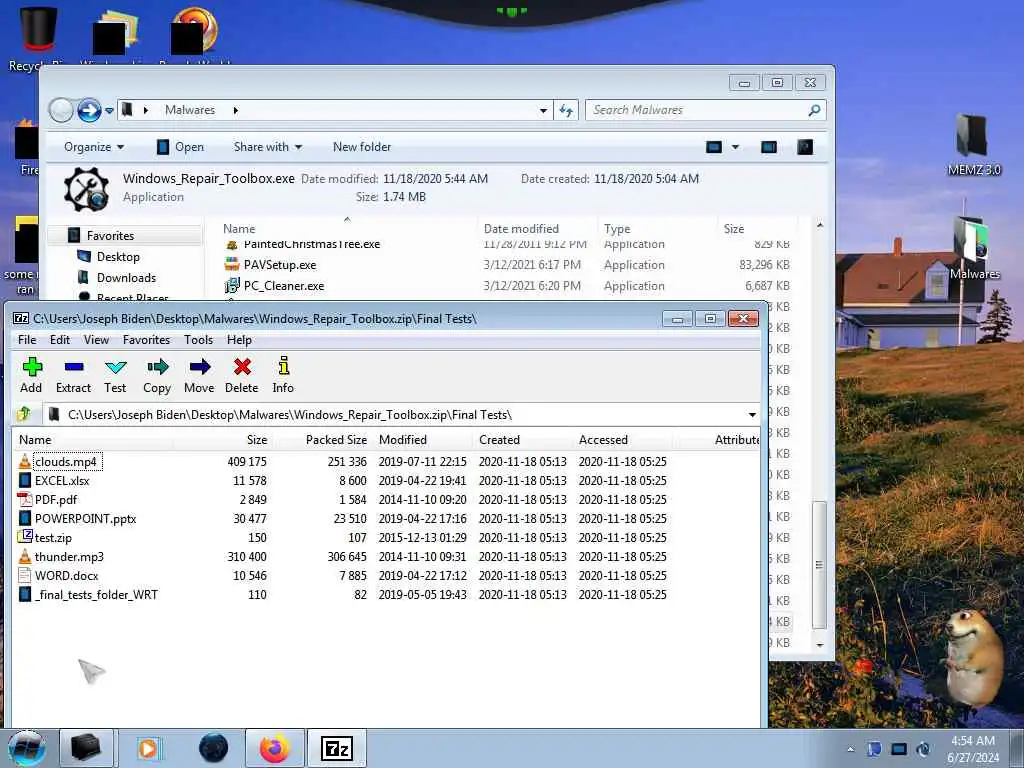Open view options dropdown arrow in Explorer
Viewport: 1024px width, 768px height.
point(735,147)
